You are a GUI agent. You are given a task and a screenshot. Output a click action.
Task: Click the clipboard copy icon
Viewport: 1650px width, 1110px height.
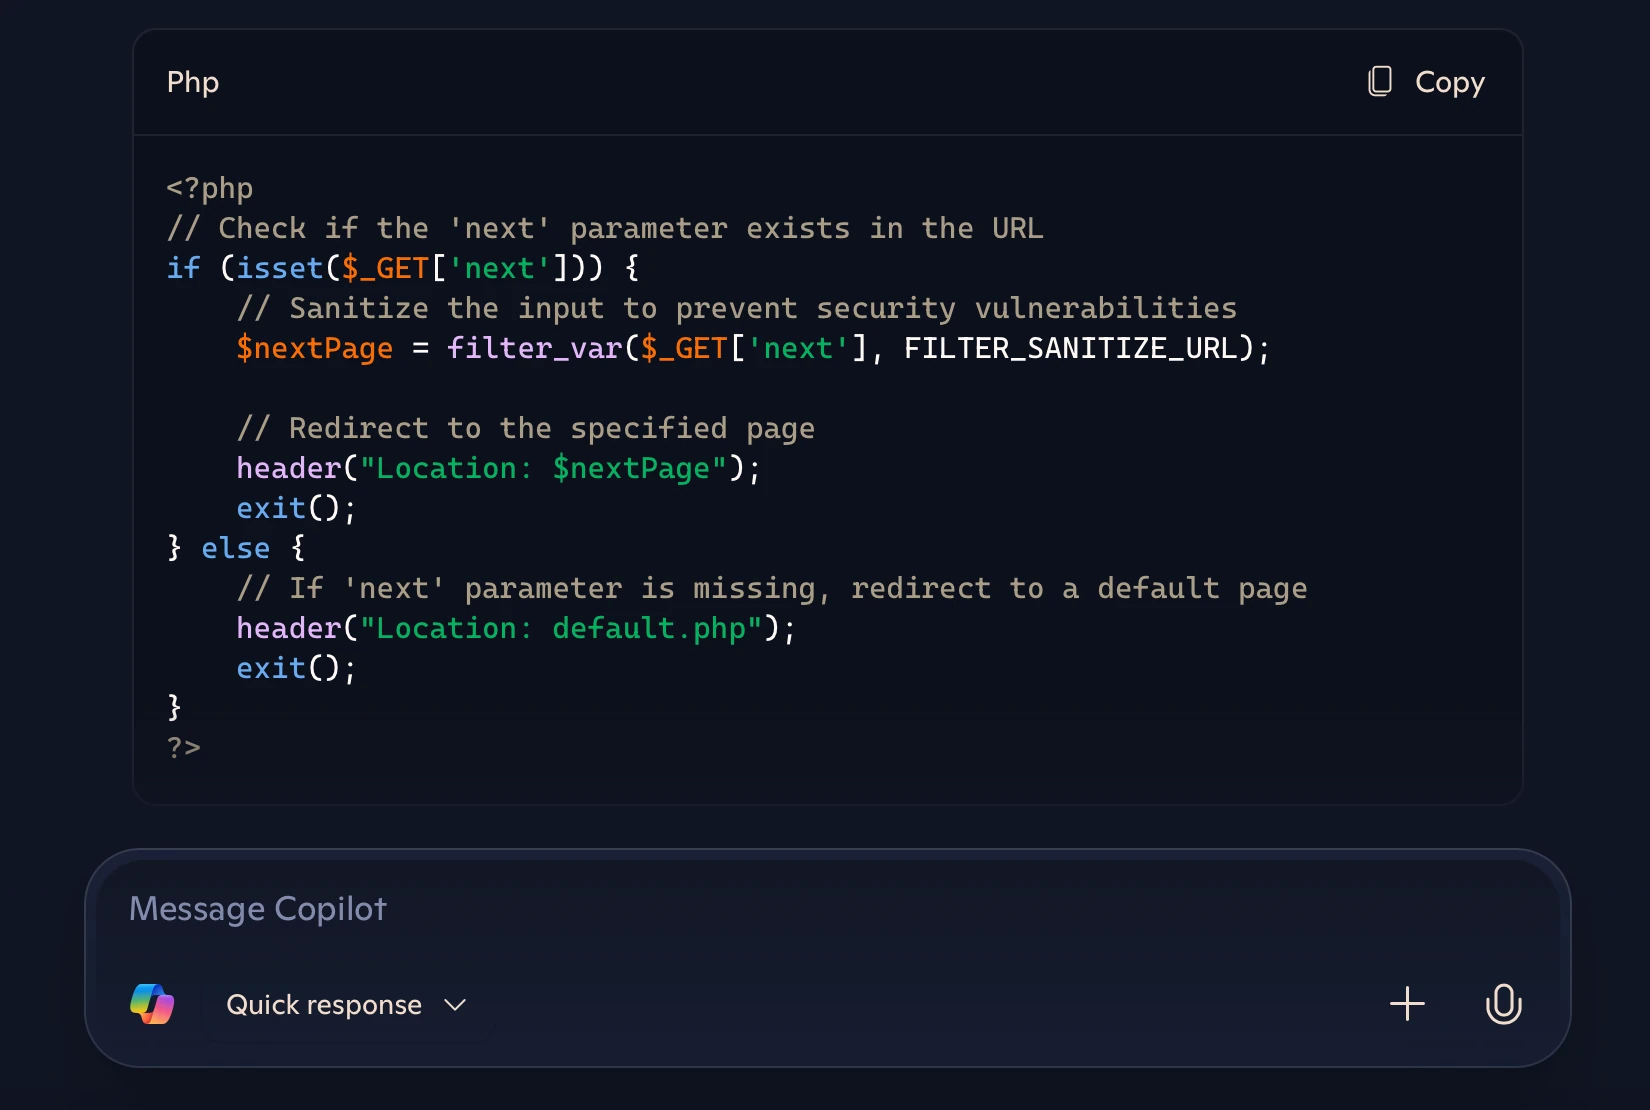pos(1380,81)
